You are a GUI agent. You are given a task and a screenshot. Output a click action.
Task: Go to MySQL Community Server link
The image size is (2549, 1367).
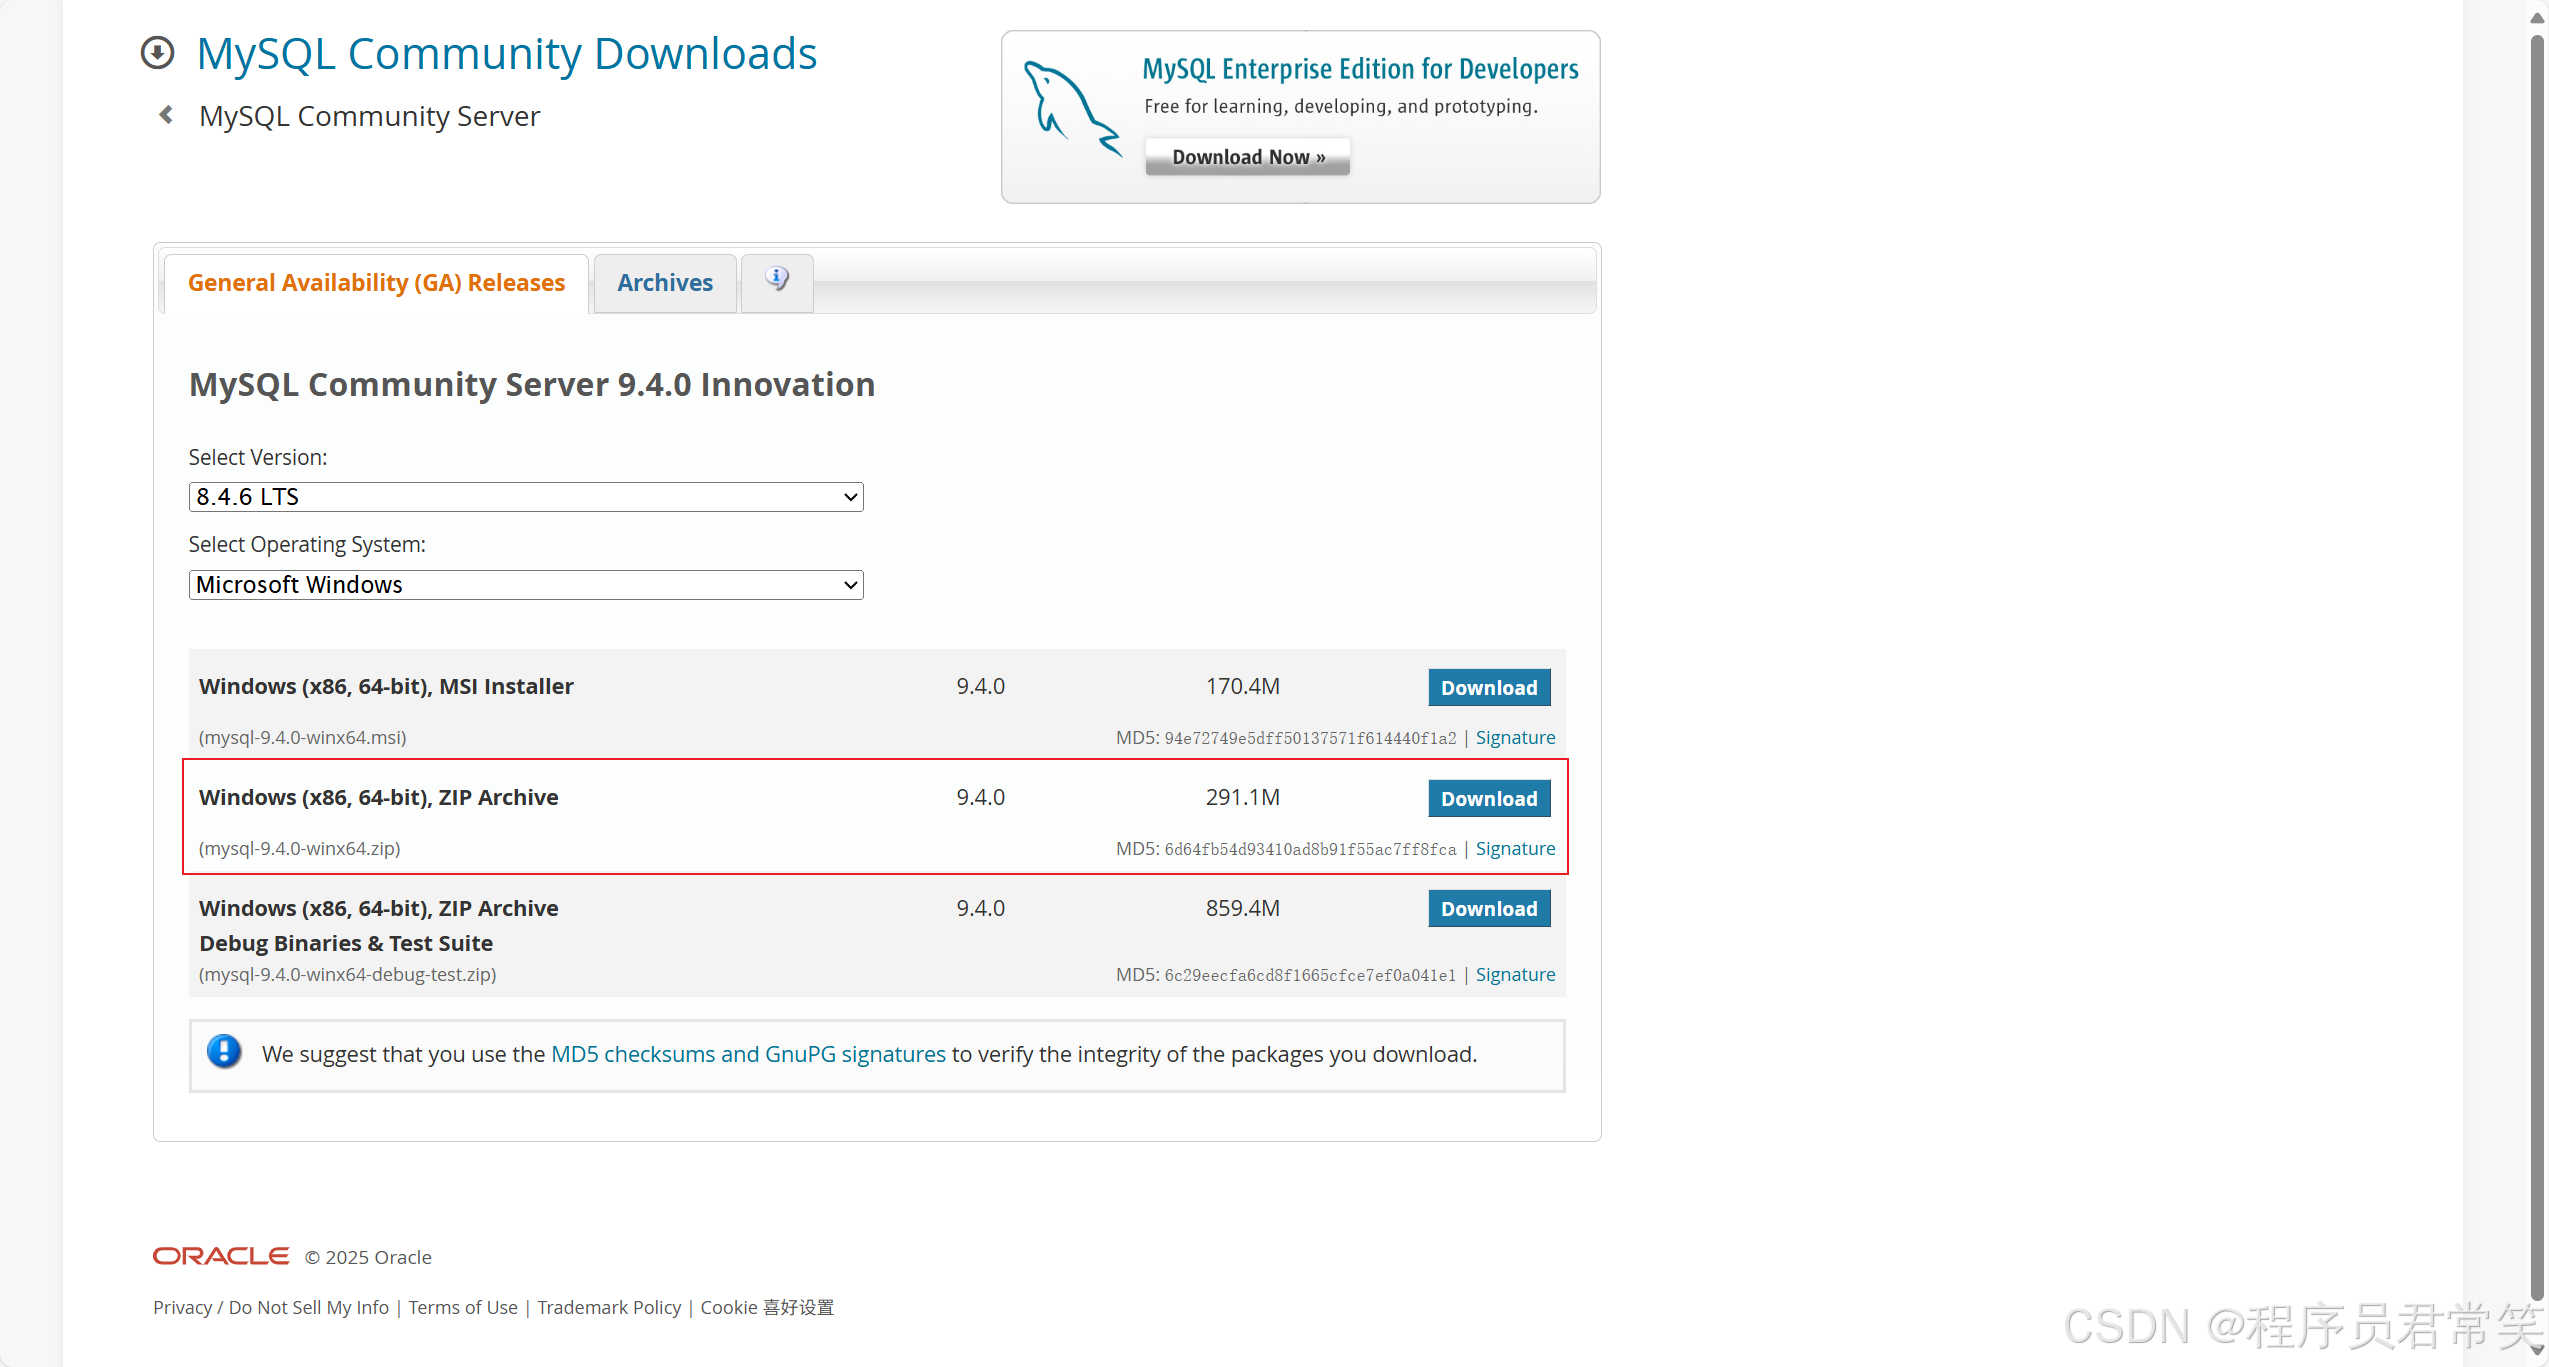click(369, 116)
